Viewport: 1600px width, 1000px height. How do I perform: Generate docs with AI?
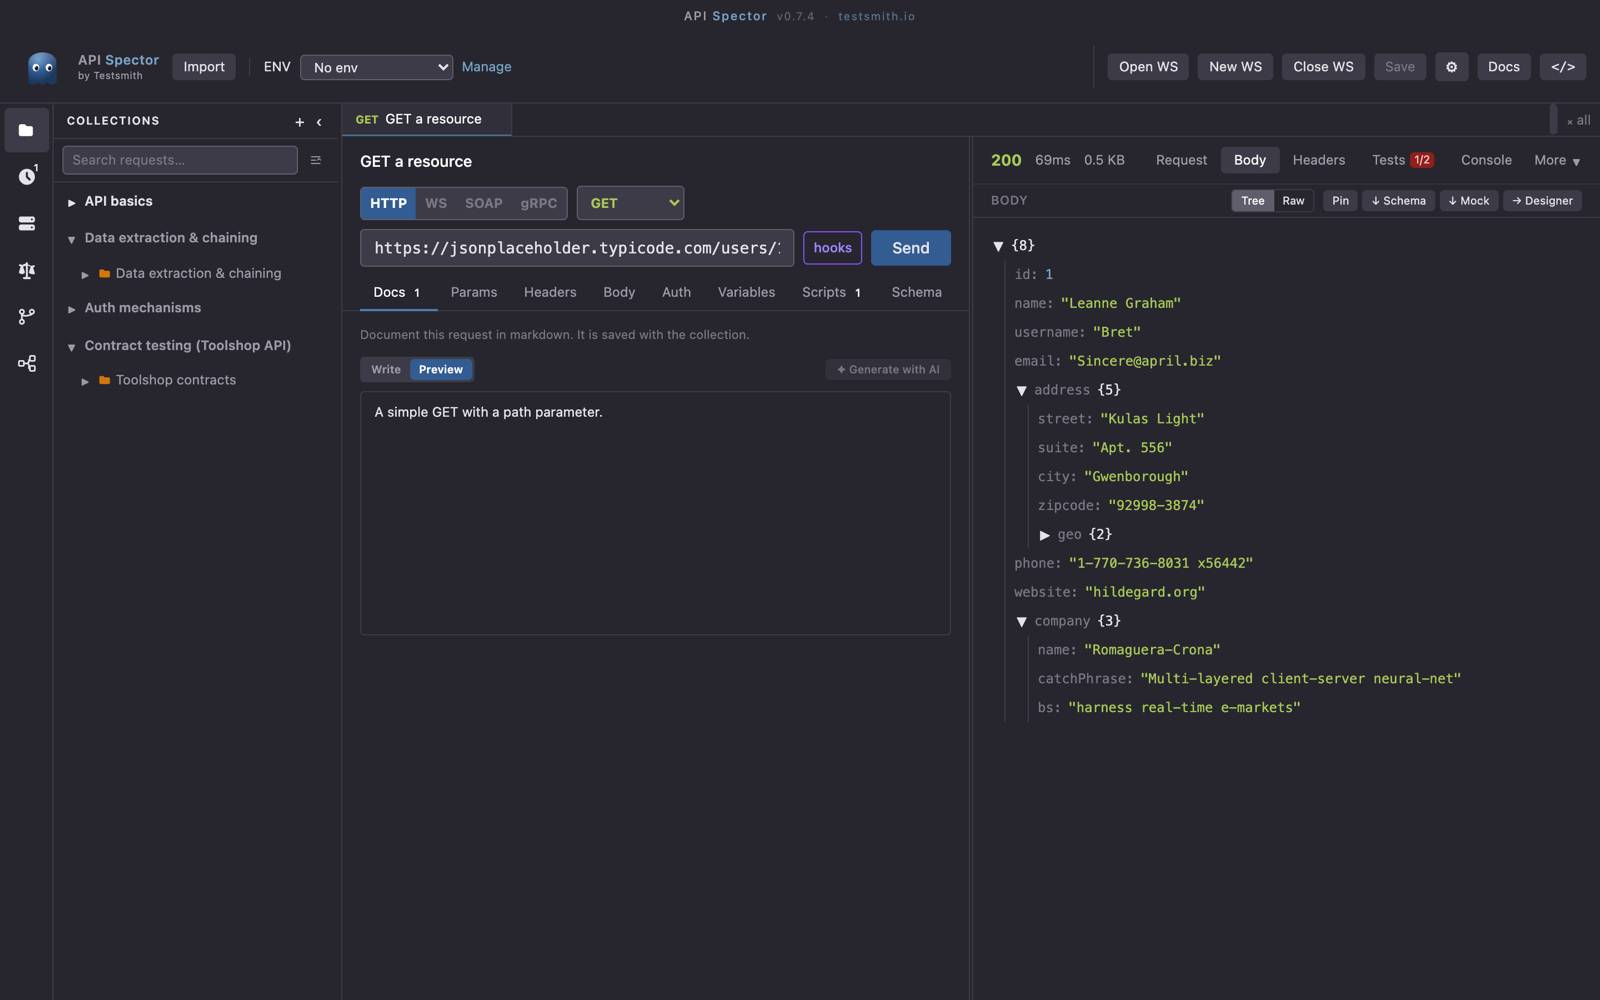coord(888,370)
